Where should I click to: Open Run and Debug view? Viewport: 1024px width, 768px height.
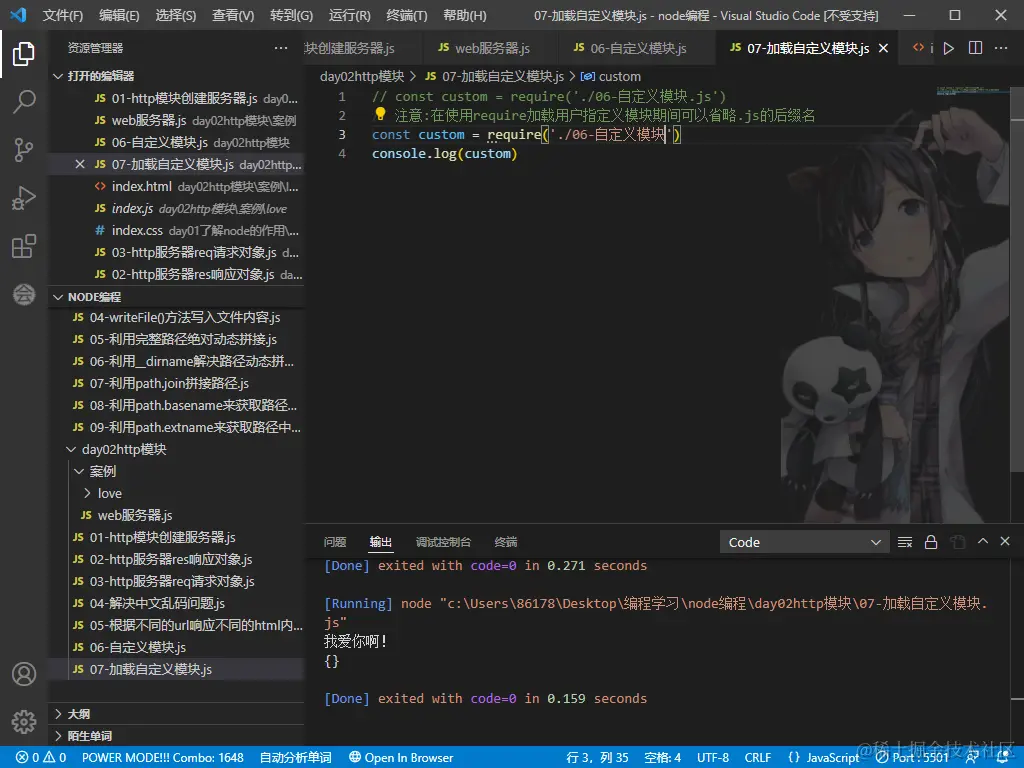24,198
